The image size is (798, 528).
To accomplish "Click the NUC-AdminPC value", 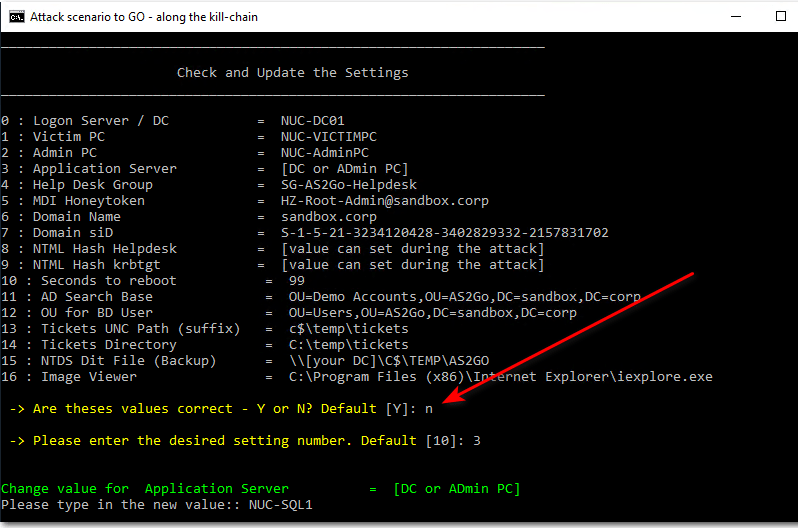I will coord(324,153).
